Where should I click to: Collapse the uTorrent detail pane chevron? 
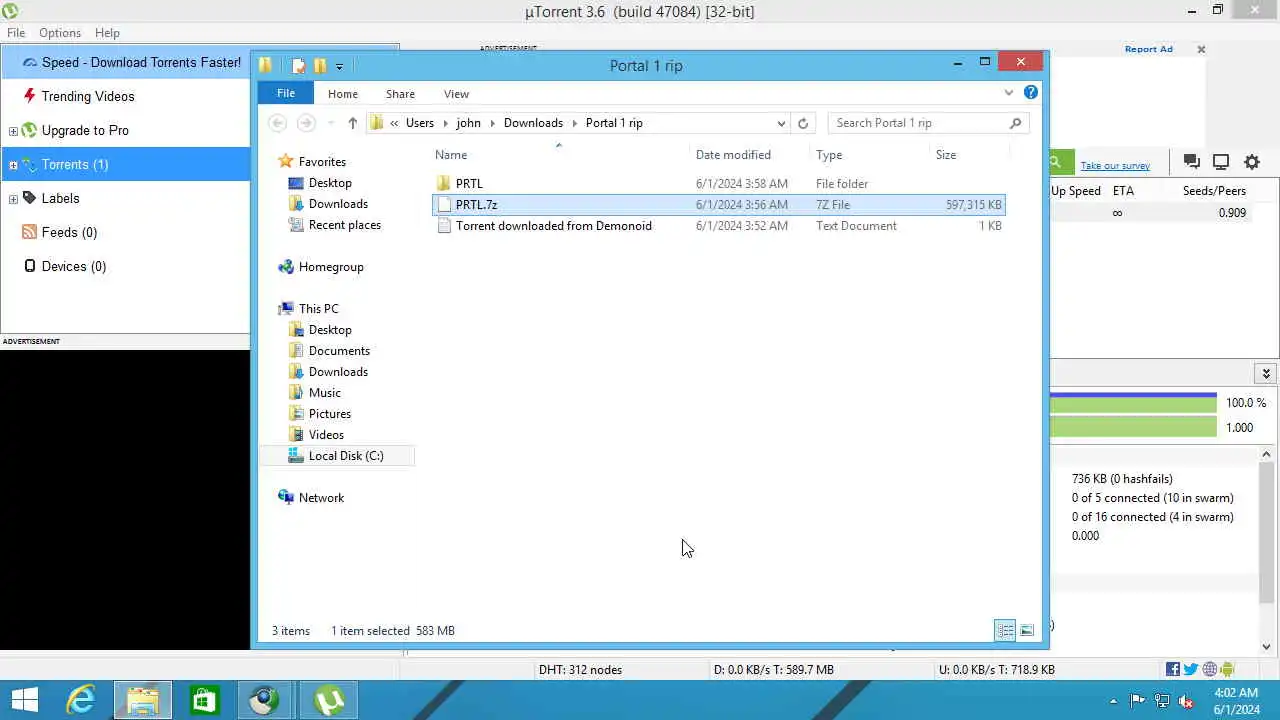[1266, 373]
